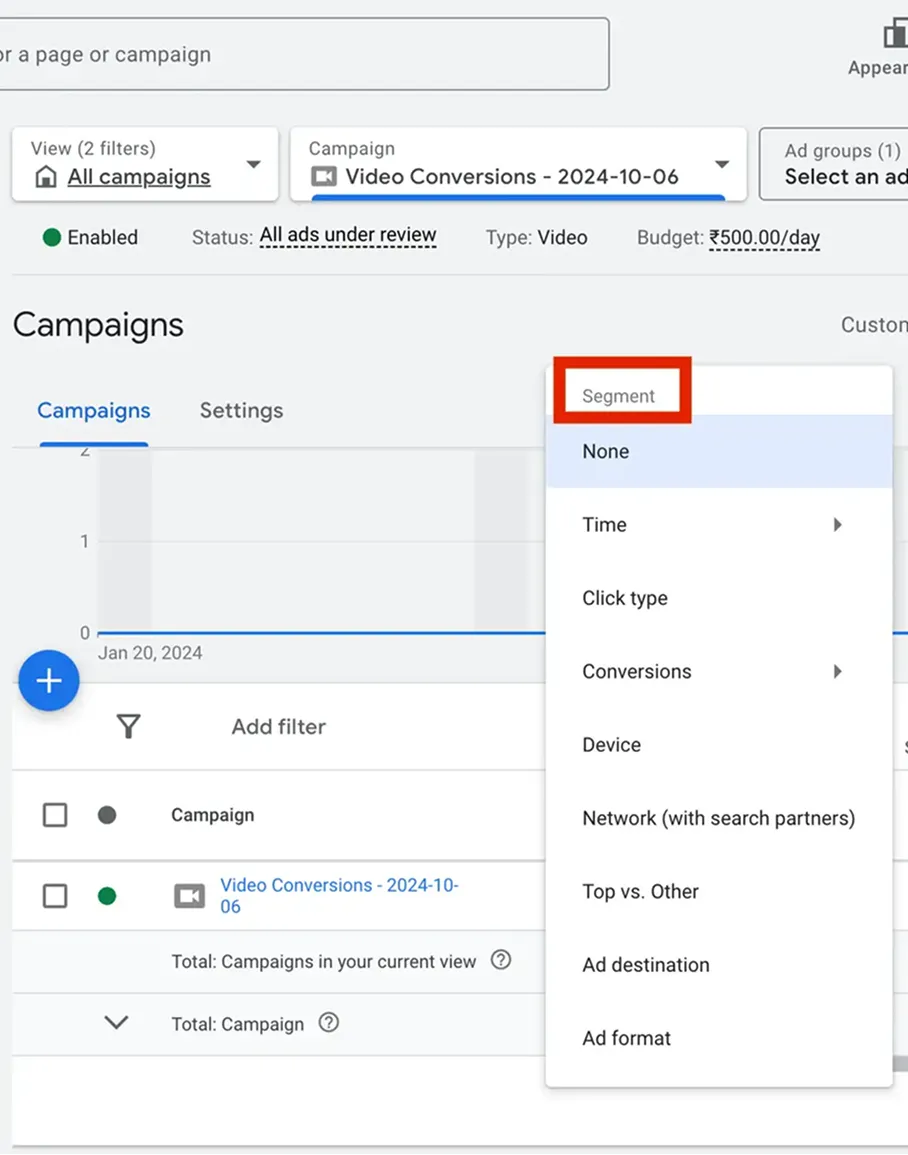Click the green Enabled status indicator
The height and width of the screenshot is (1155, 908).
click(52, 237)
